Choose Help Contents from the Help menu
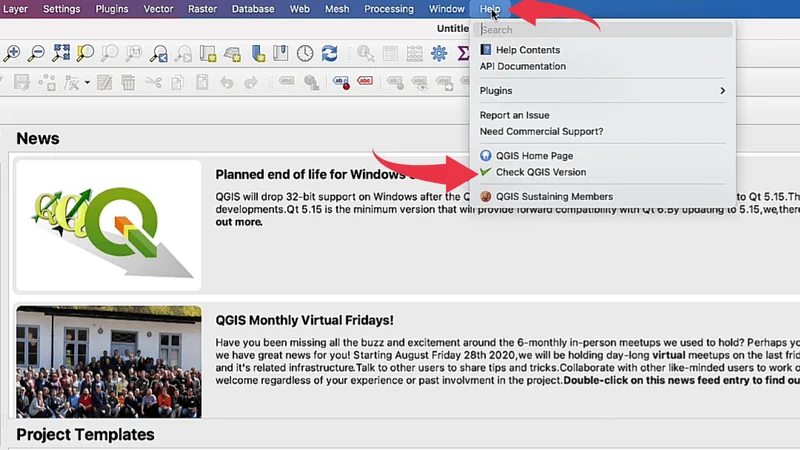This screenshot has height=450, width=800. pyautogui.click(x=527, y=50)
